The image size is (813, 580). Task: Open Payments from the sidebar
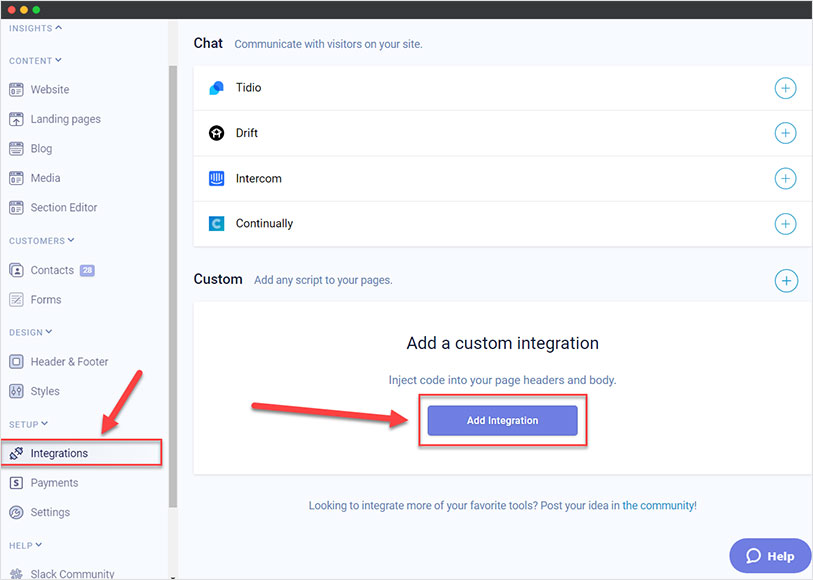click(48, 482)
